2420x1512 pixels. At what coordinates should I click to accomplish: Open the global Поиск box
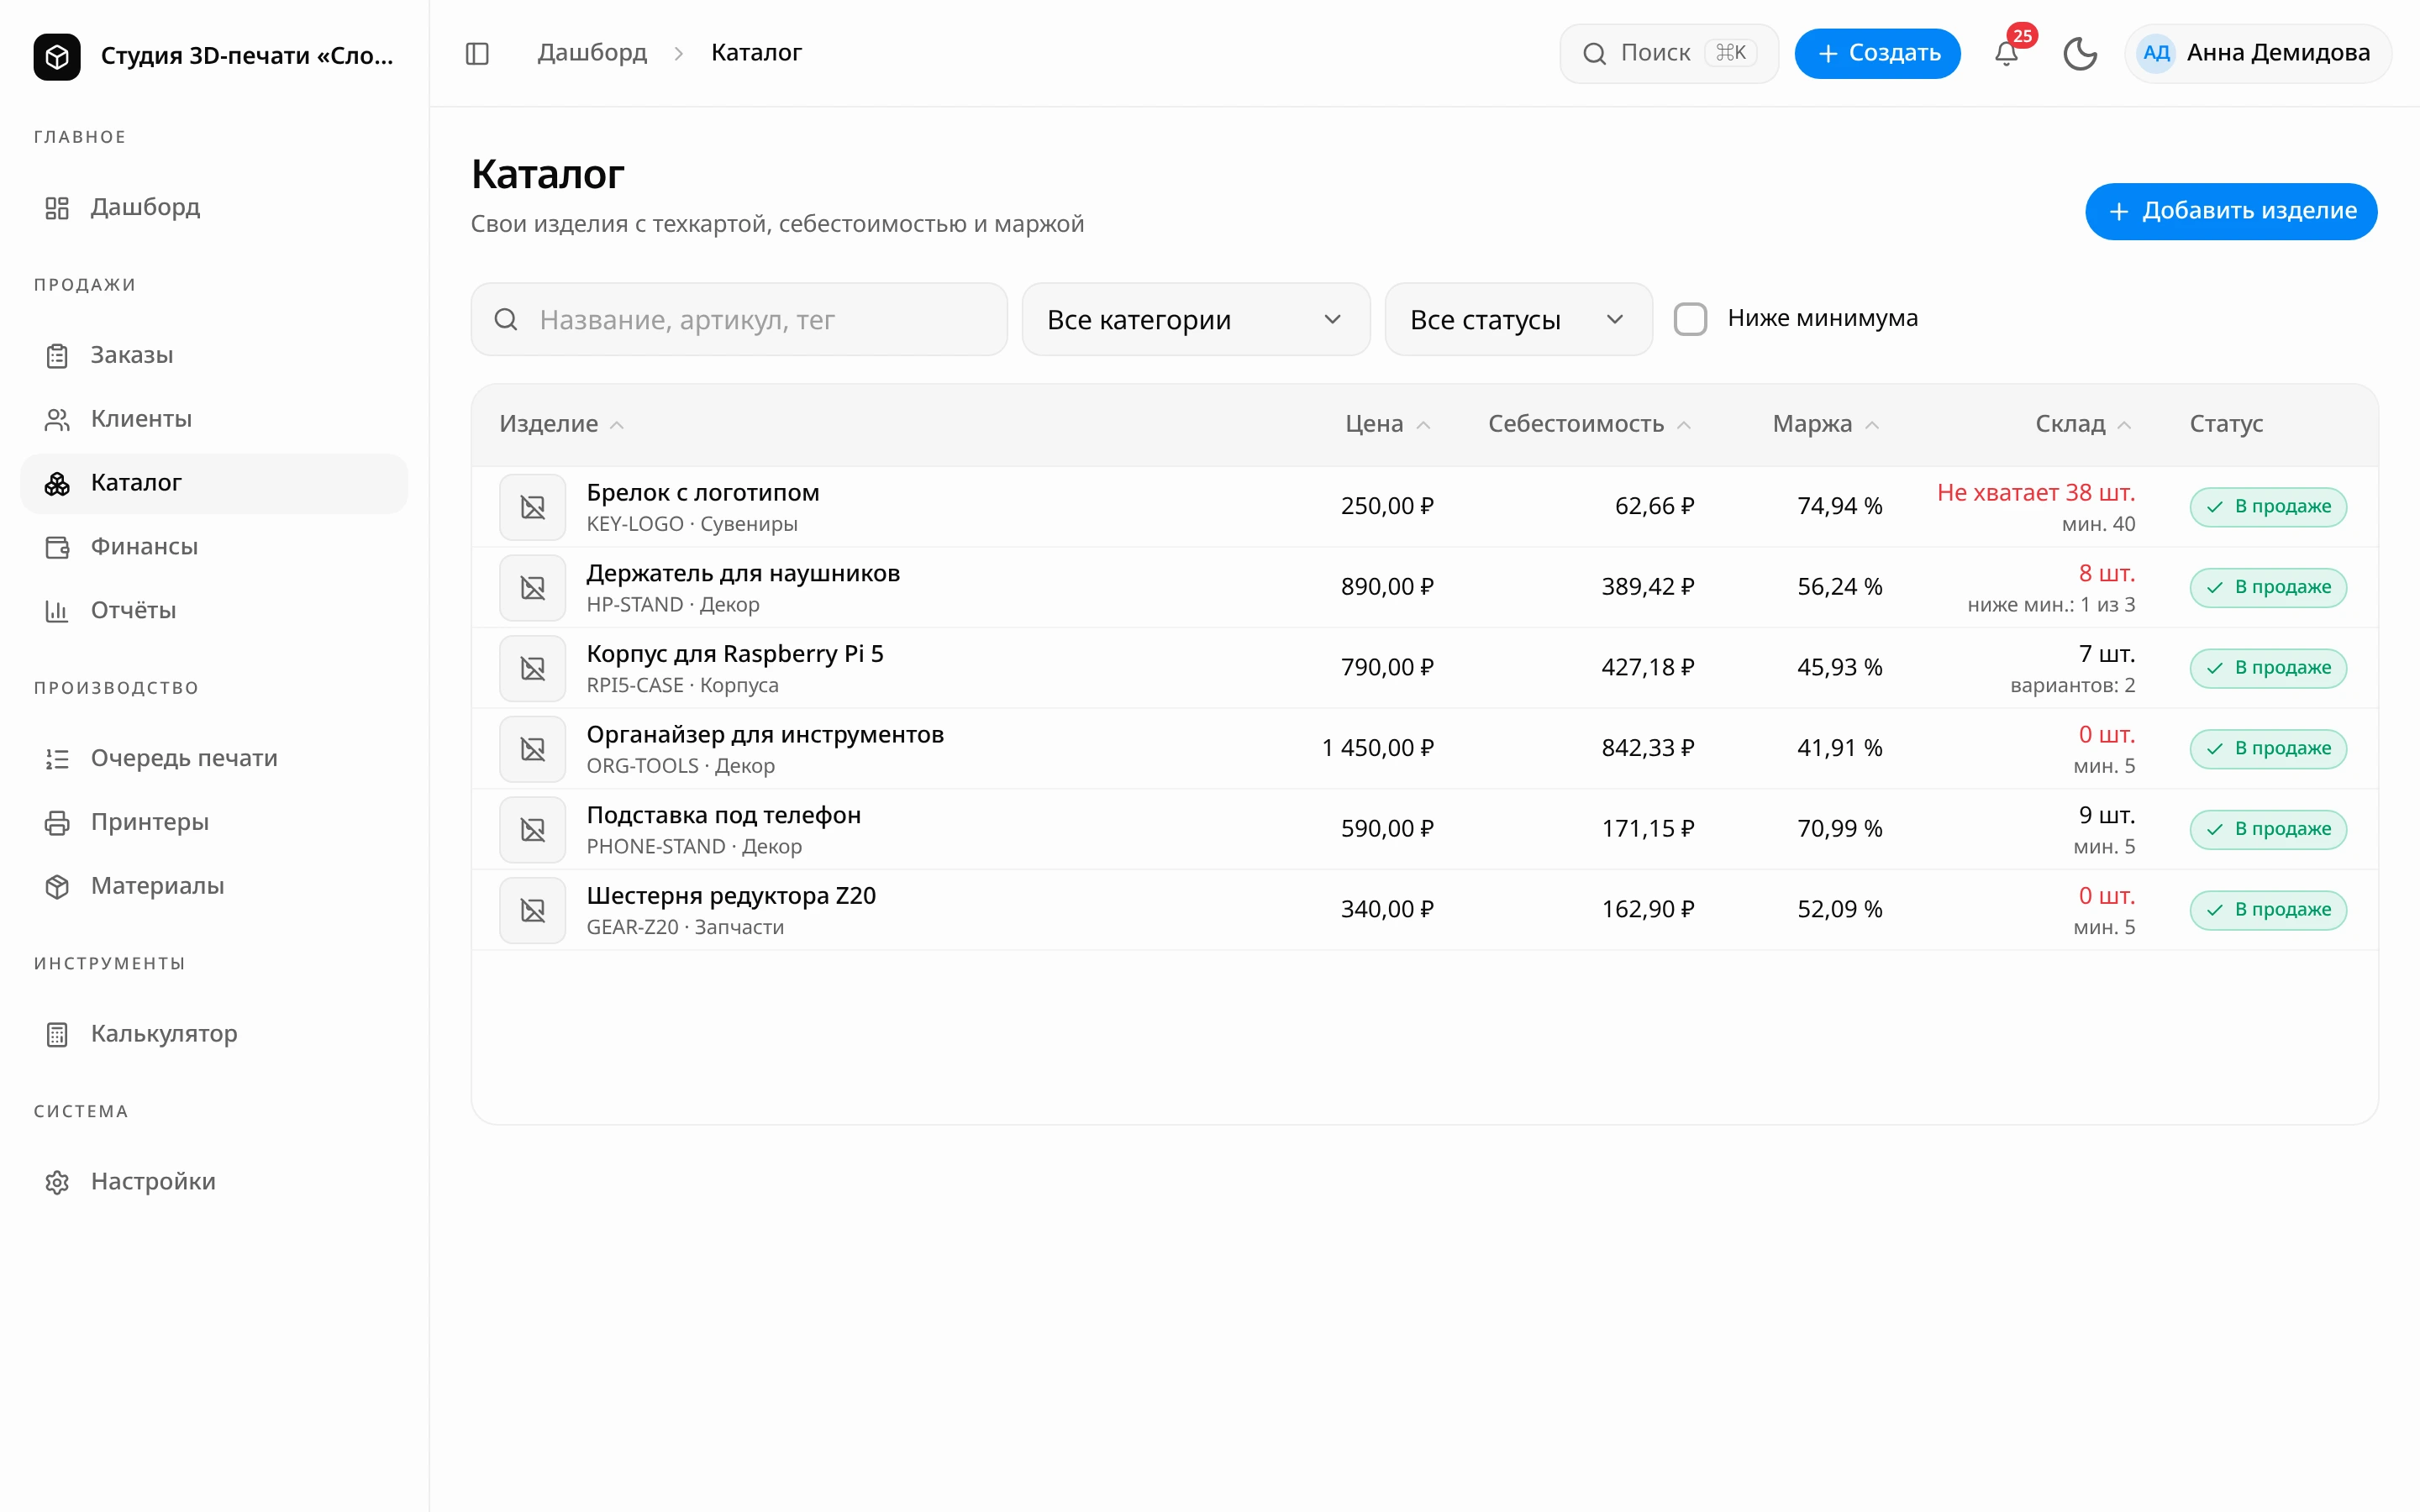(x=1668, y=53)
